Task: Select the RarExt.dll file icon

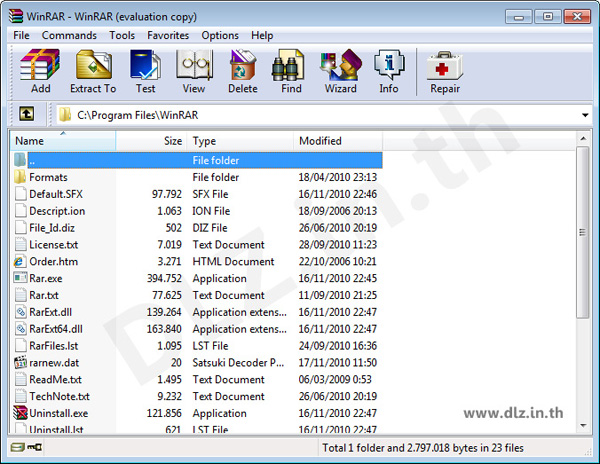Action: tap(20, 312)
